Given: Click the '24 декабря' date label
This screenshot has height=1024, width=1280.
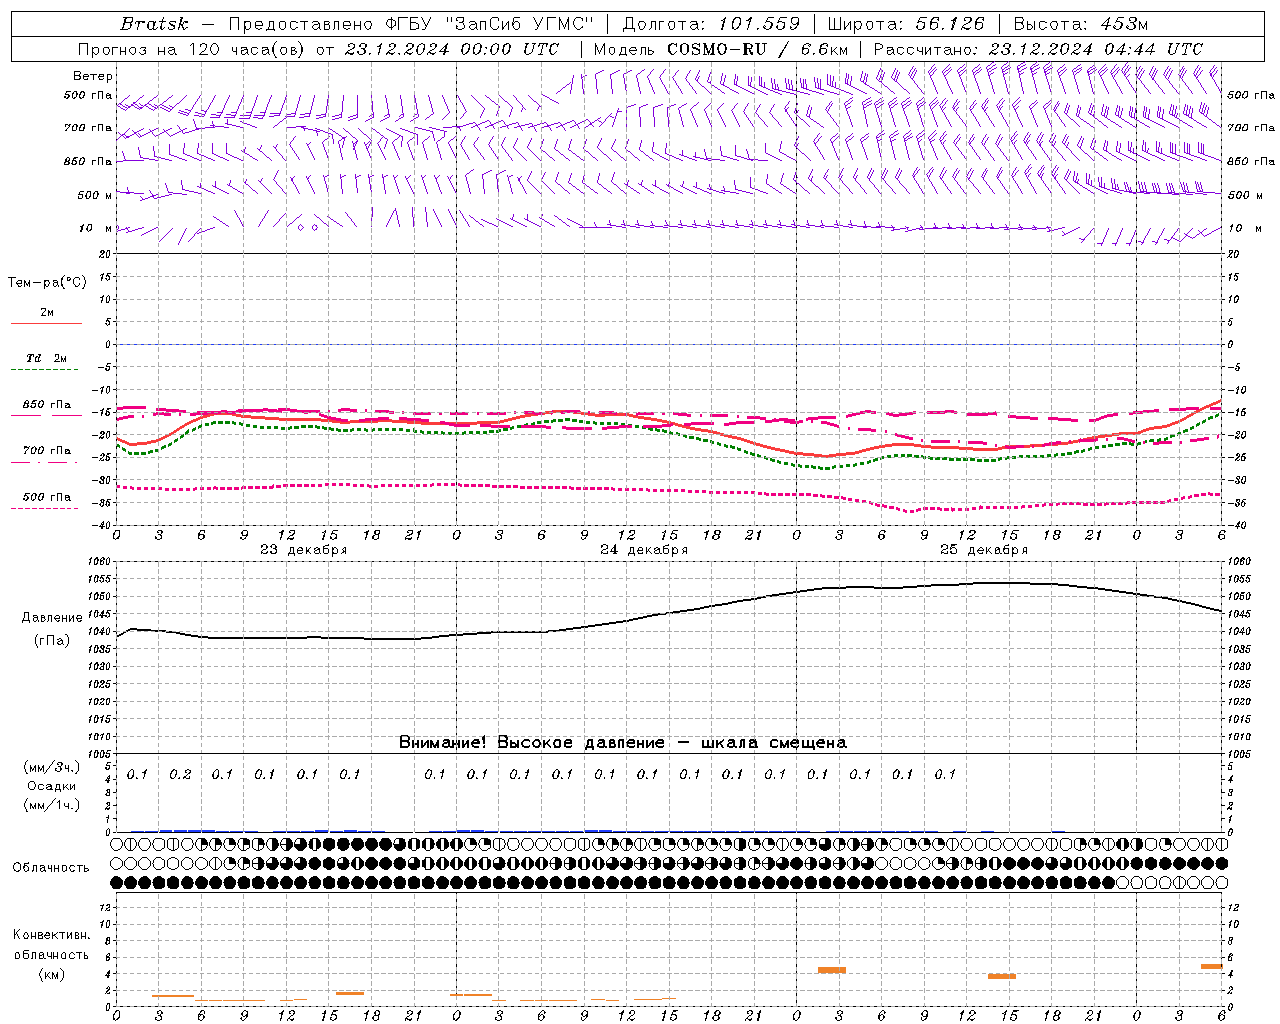Looking at the screenshot, I should (644, 550).
